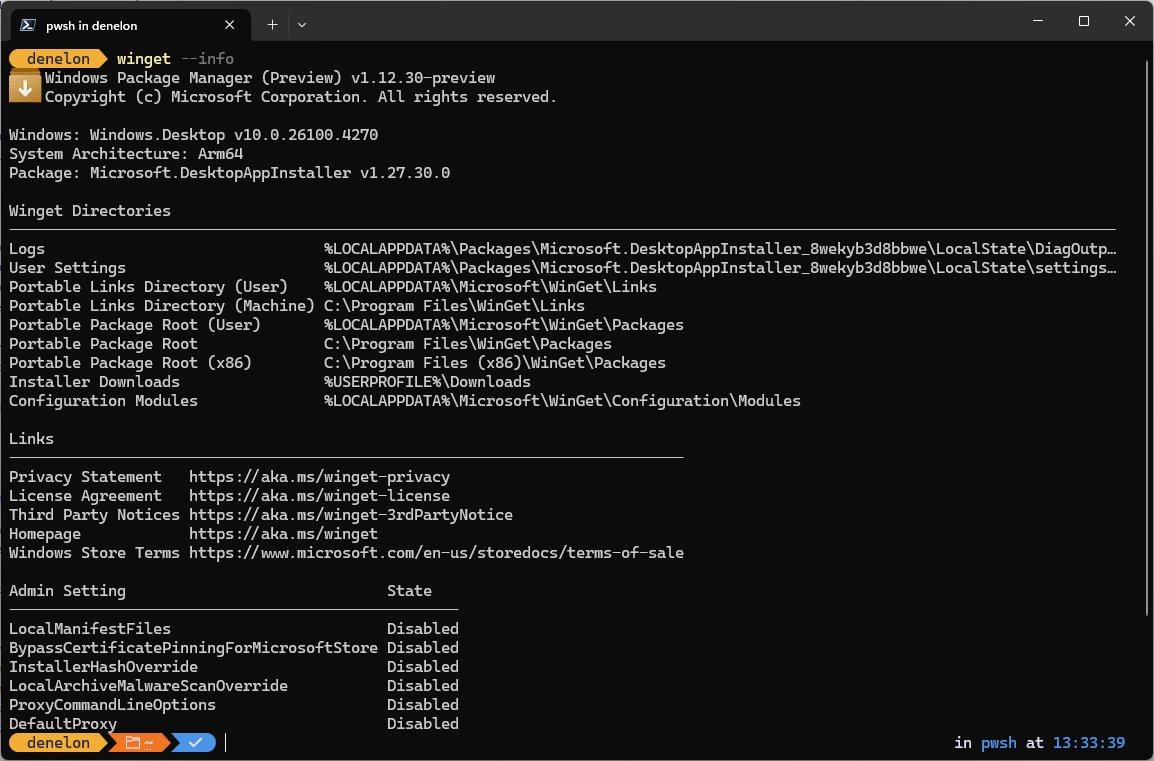Viewport: 1154px width, 761px height.
Task: Click the 'ProxyCommandLineOptions' setting name
Action: coord(112,705)
